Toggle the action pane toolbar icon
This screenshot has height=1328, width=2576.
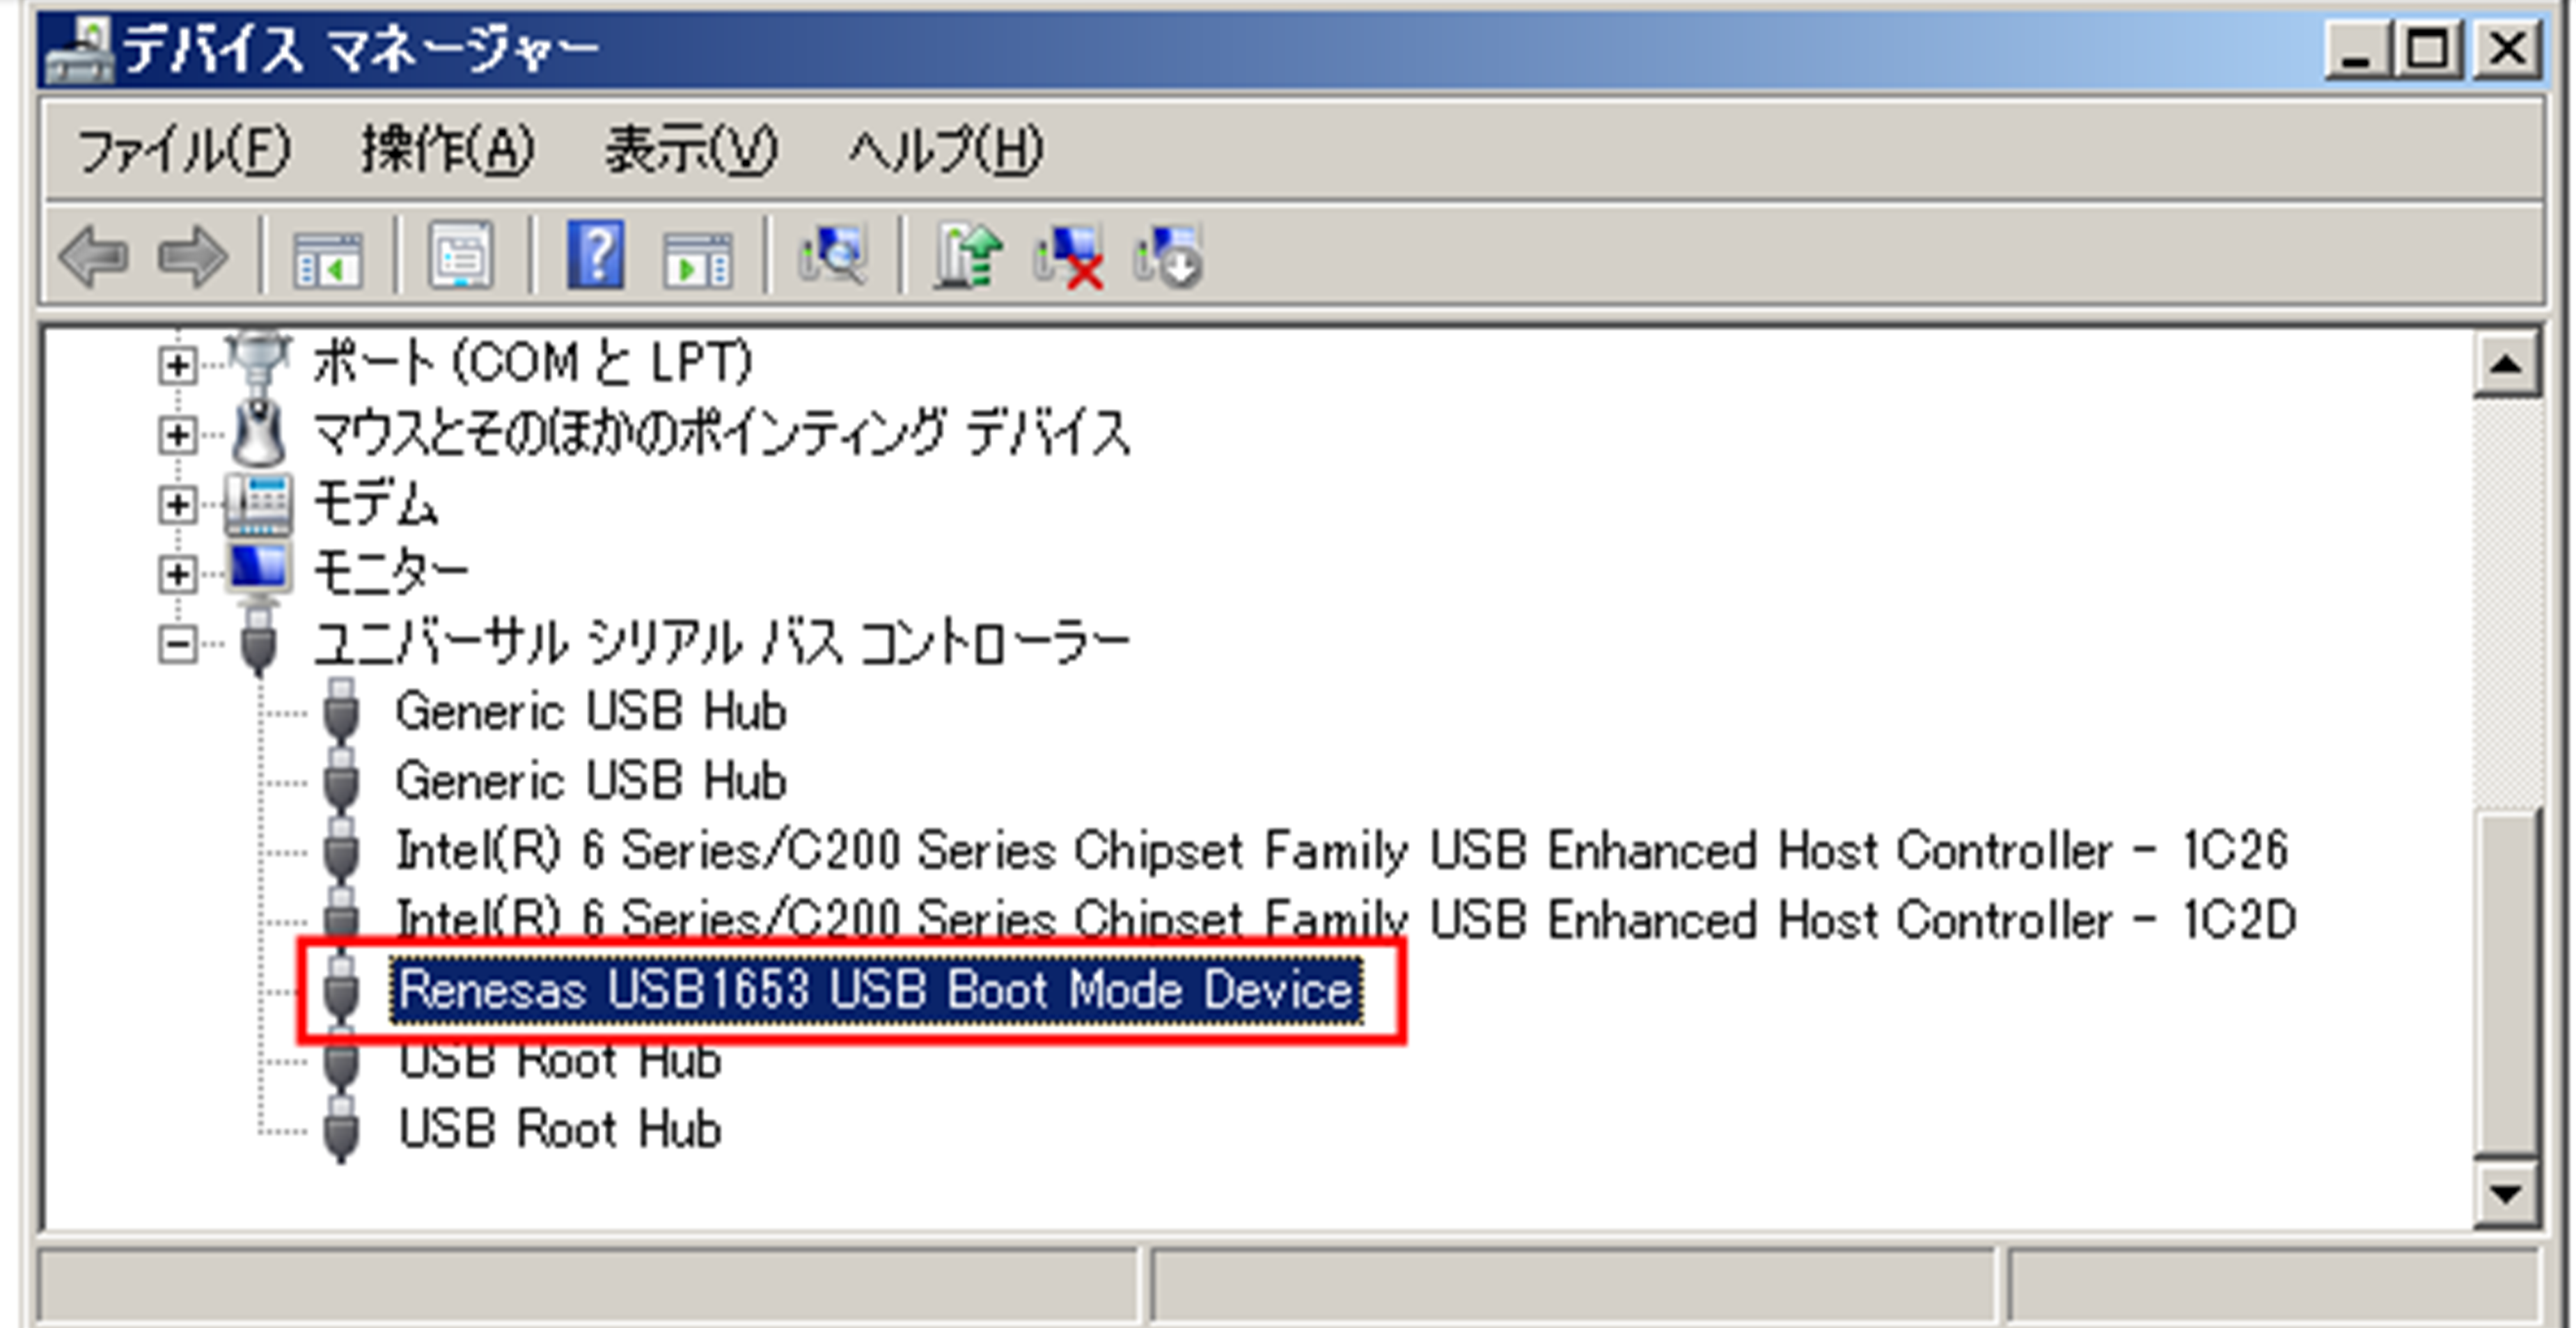click(698, 259)
